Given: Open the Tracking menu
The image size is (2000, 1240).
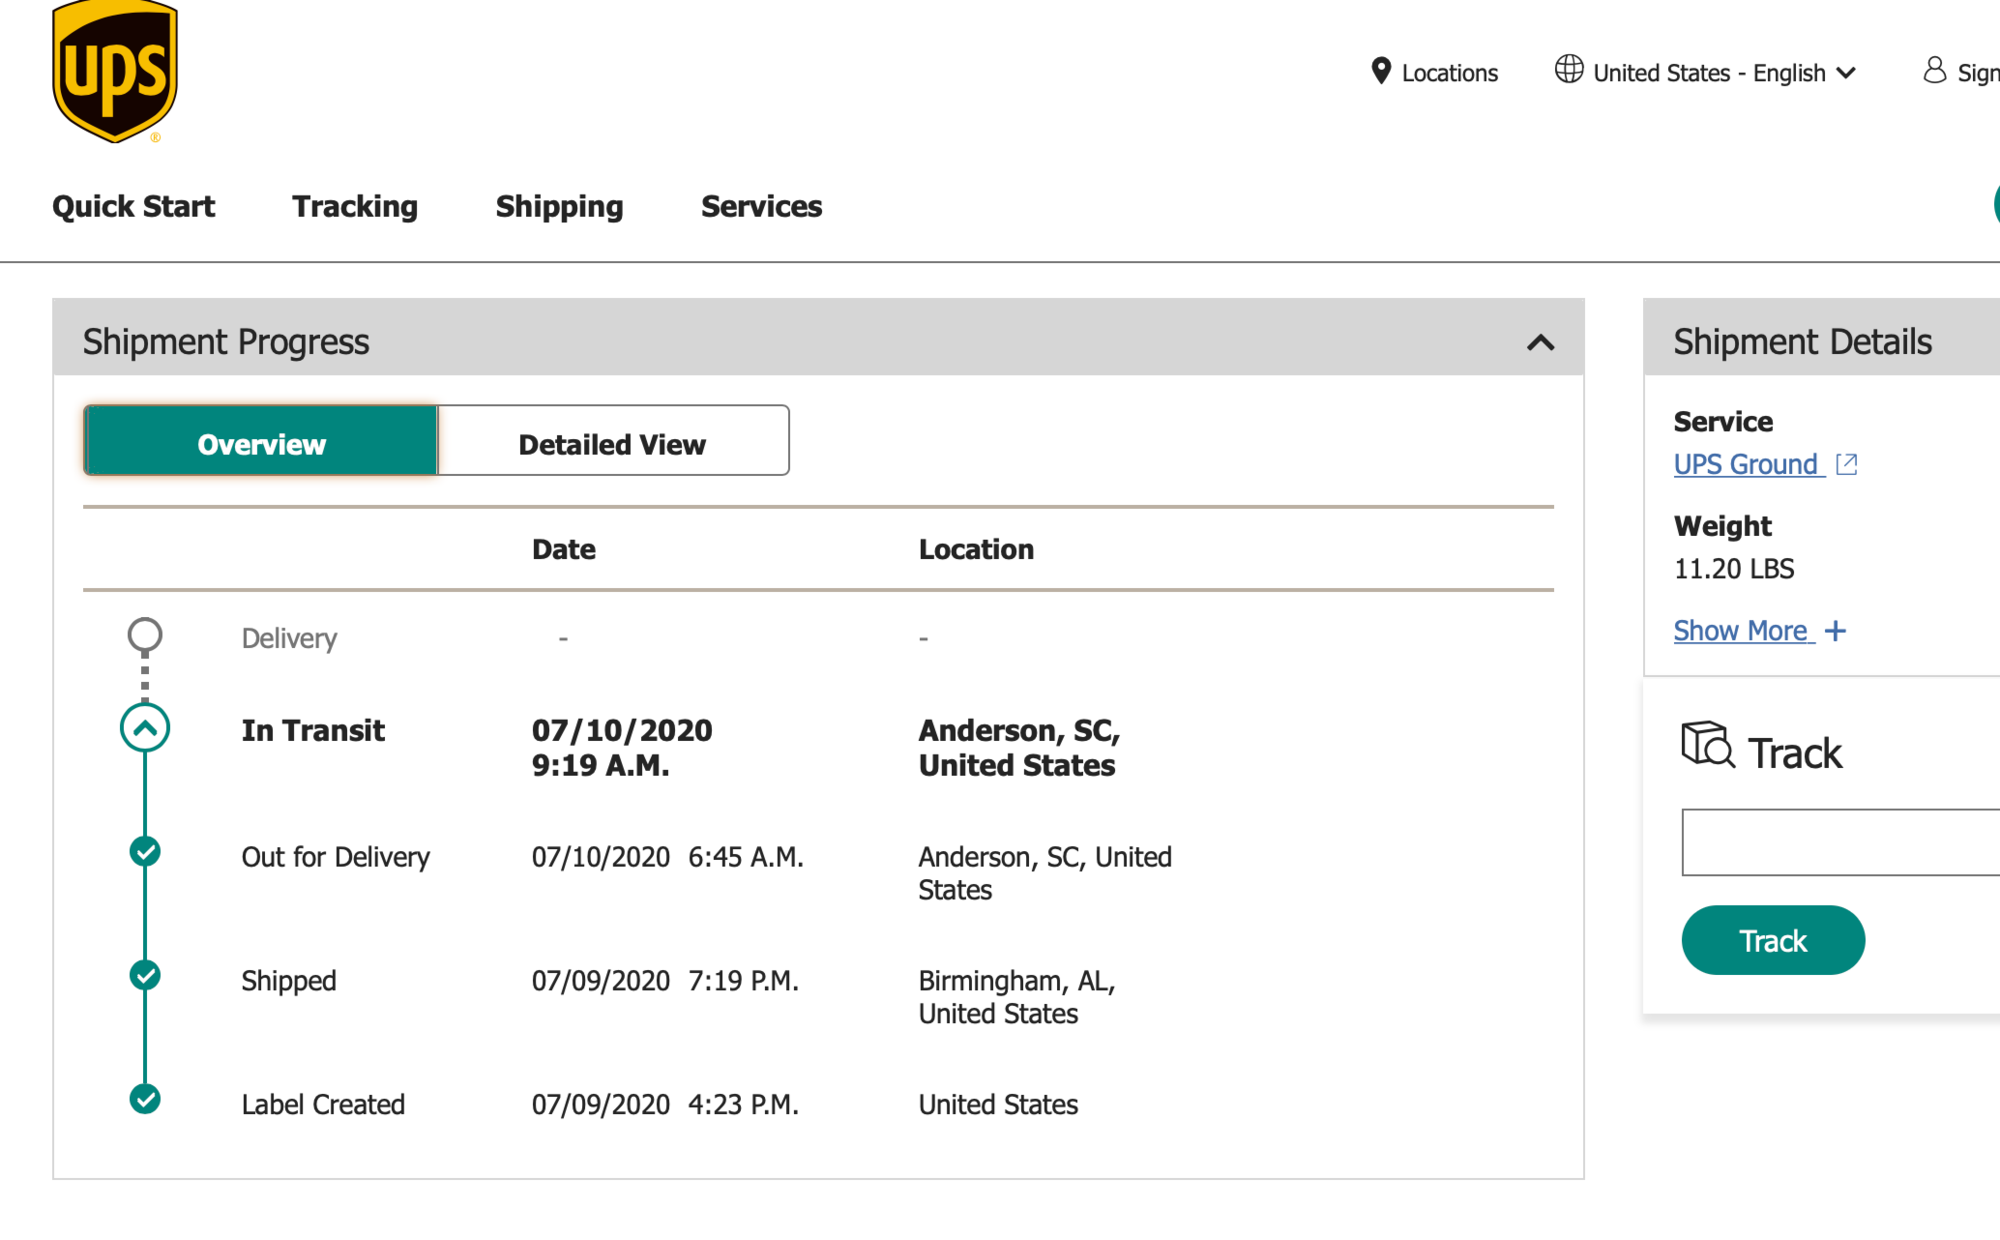Looking at the screenshot, I should pyautogui.click(x=355, y=206).
